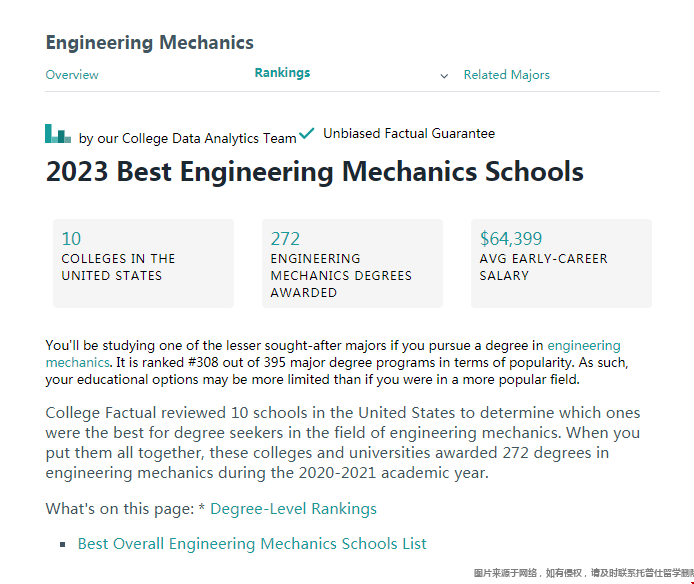Click the 272 degrees number
The height and width of the screenshot is (584, 694).
point(285,239)
